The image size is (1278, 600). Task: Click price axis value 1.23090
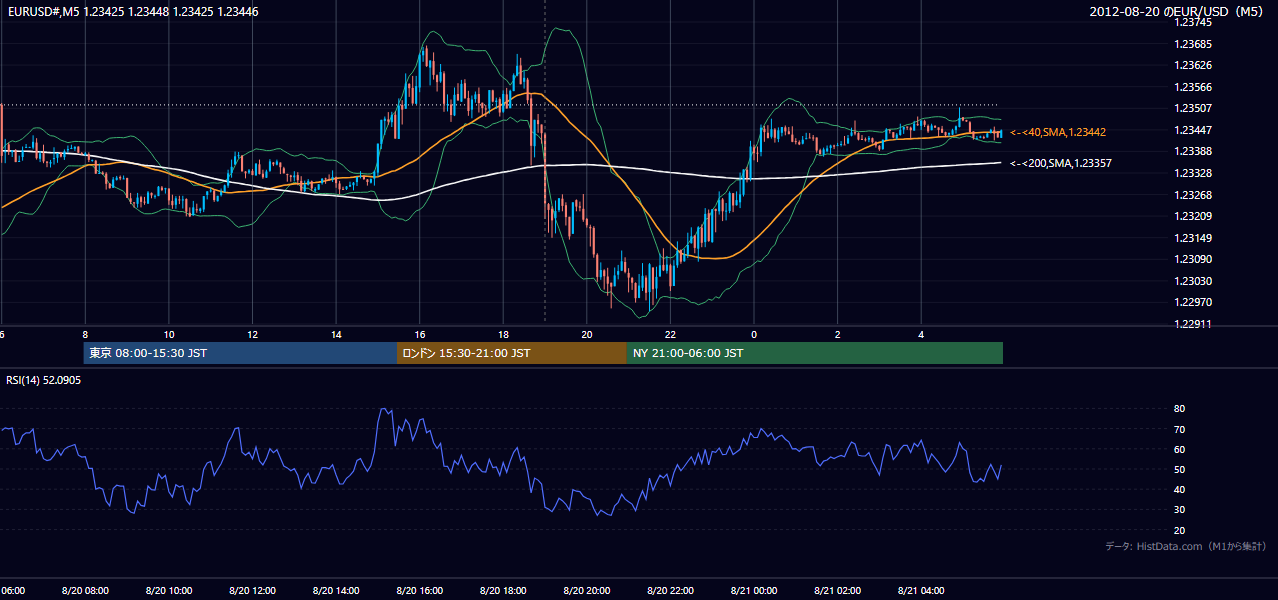point(1193,259)
